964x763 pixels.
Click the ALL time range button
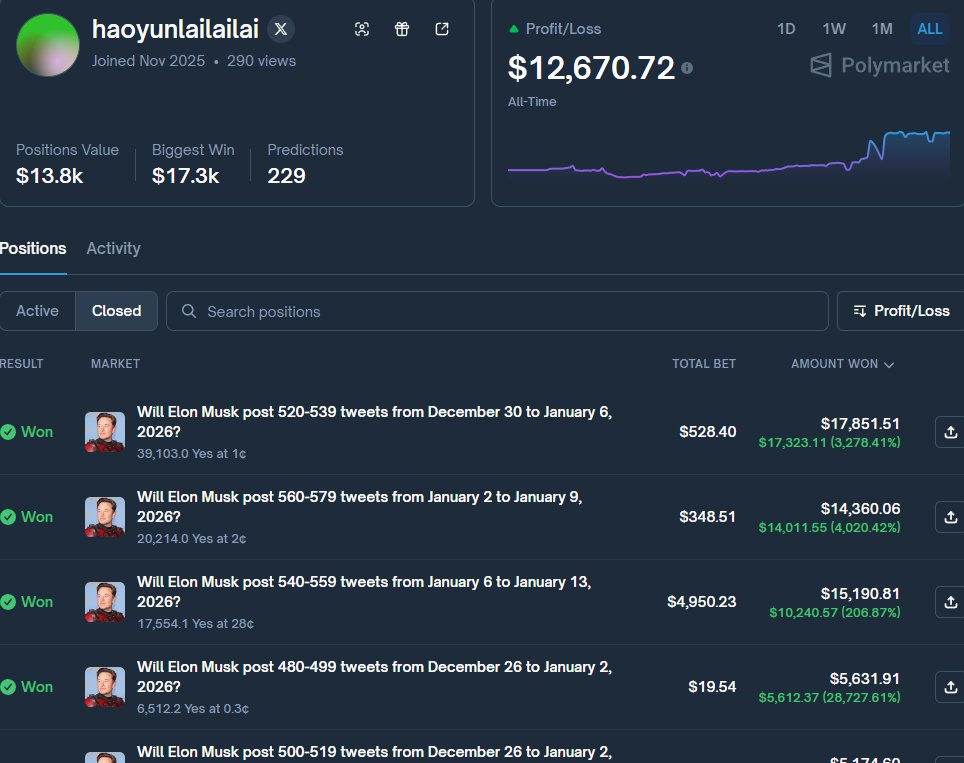[x=929, y=29]
